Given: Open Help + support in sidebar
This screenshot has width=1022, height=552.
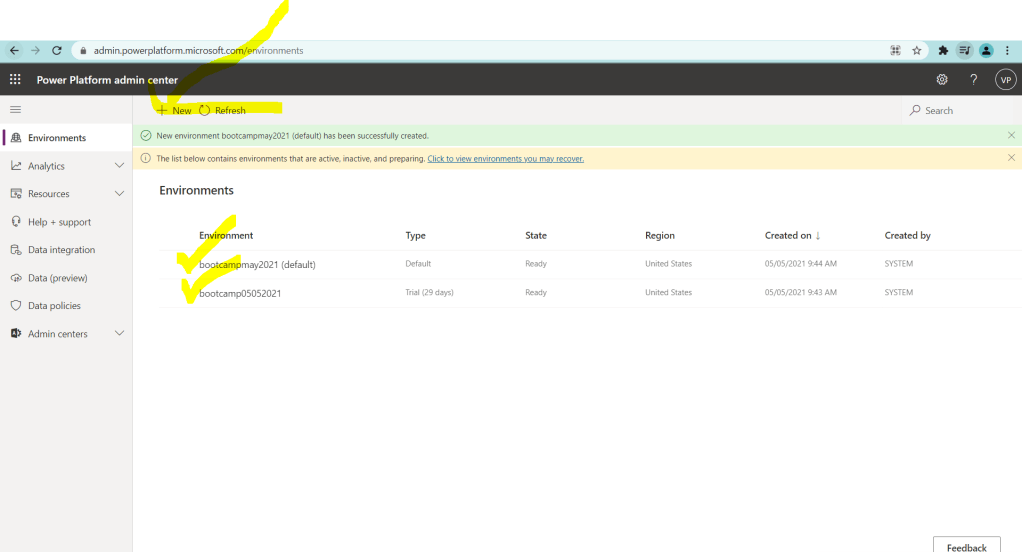Looking at the screenshot, I should 66,222.
